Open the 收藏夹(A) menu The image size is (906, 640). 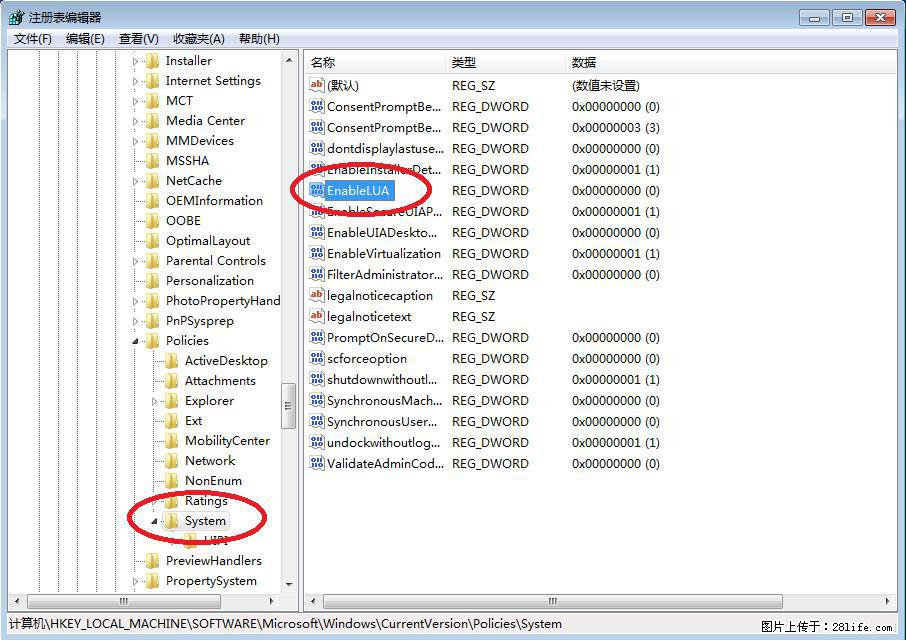(199, 39)
